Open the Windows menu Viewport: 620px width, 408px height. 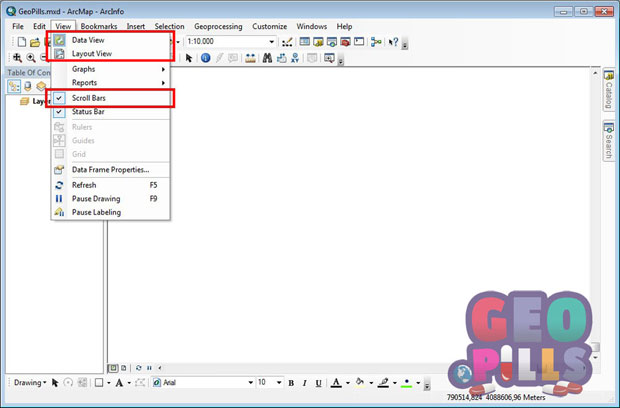tap(312, 26)
